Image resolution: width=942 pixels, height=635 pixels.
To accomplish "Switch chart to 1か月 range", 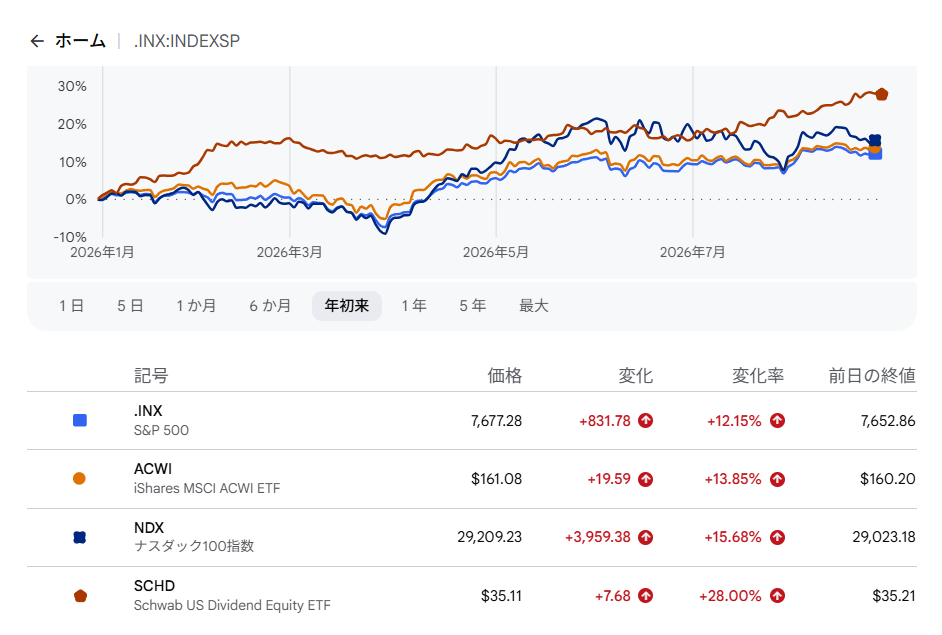I will [x=196, y=306].
